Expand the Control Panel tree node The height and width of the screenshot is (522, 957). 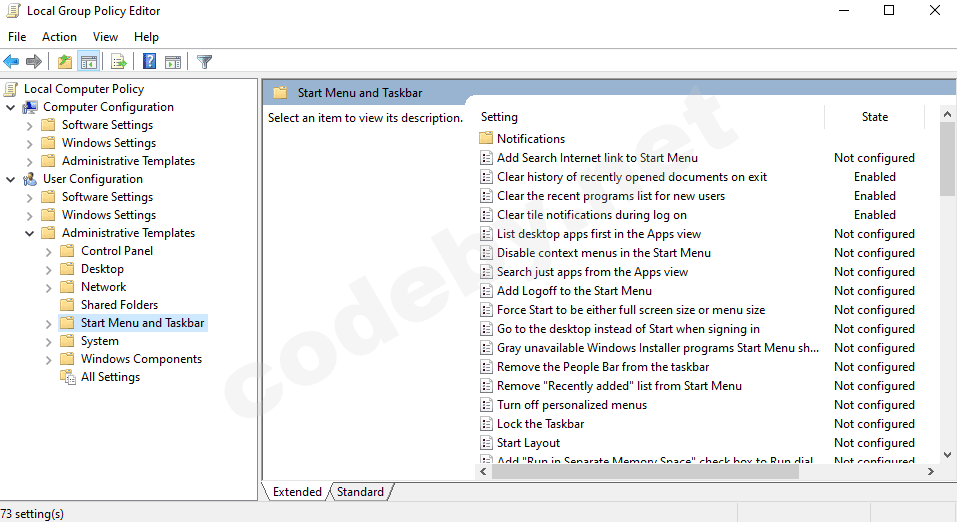pos(49,252)
